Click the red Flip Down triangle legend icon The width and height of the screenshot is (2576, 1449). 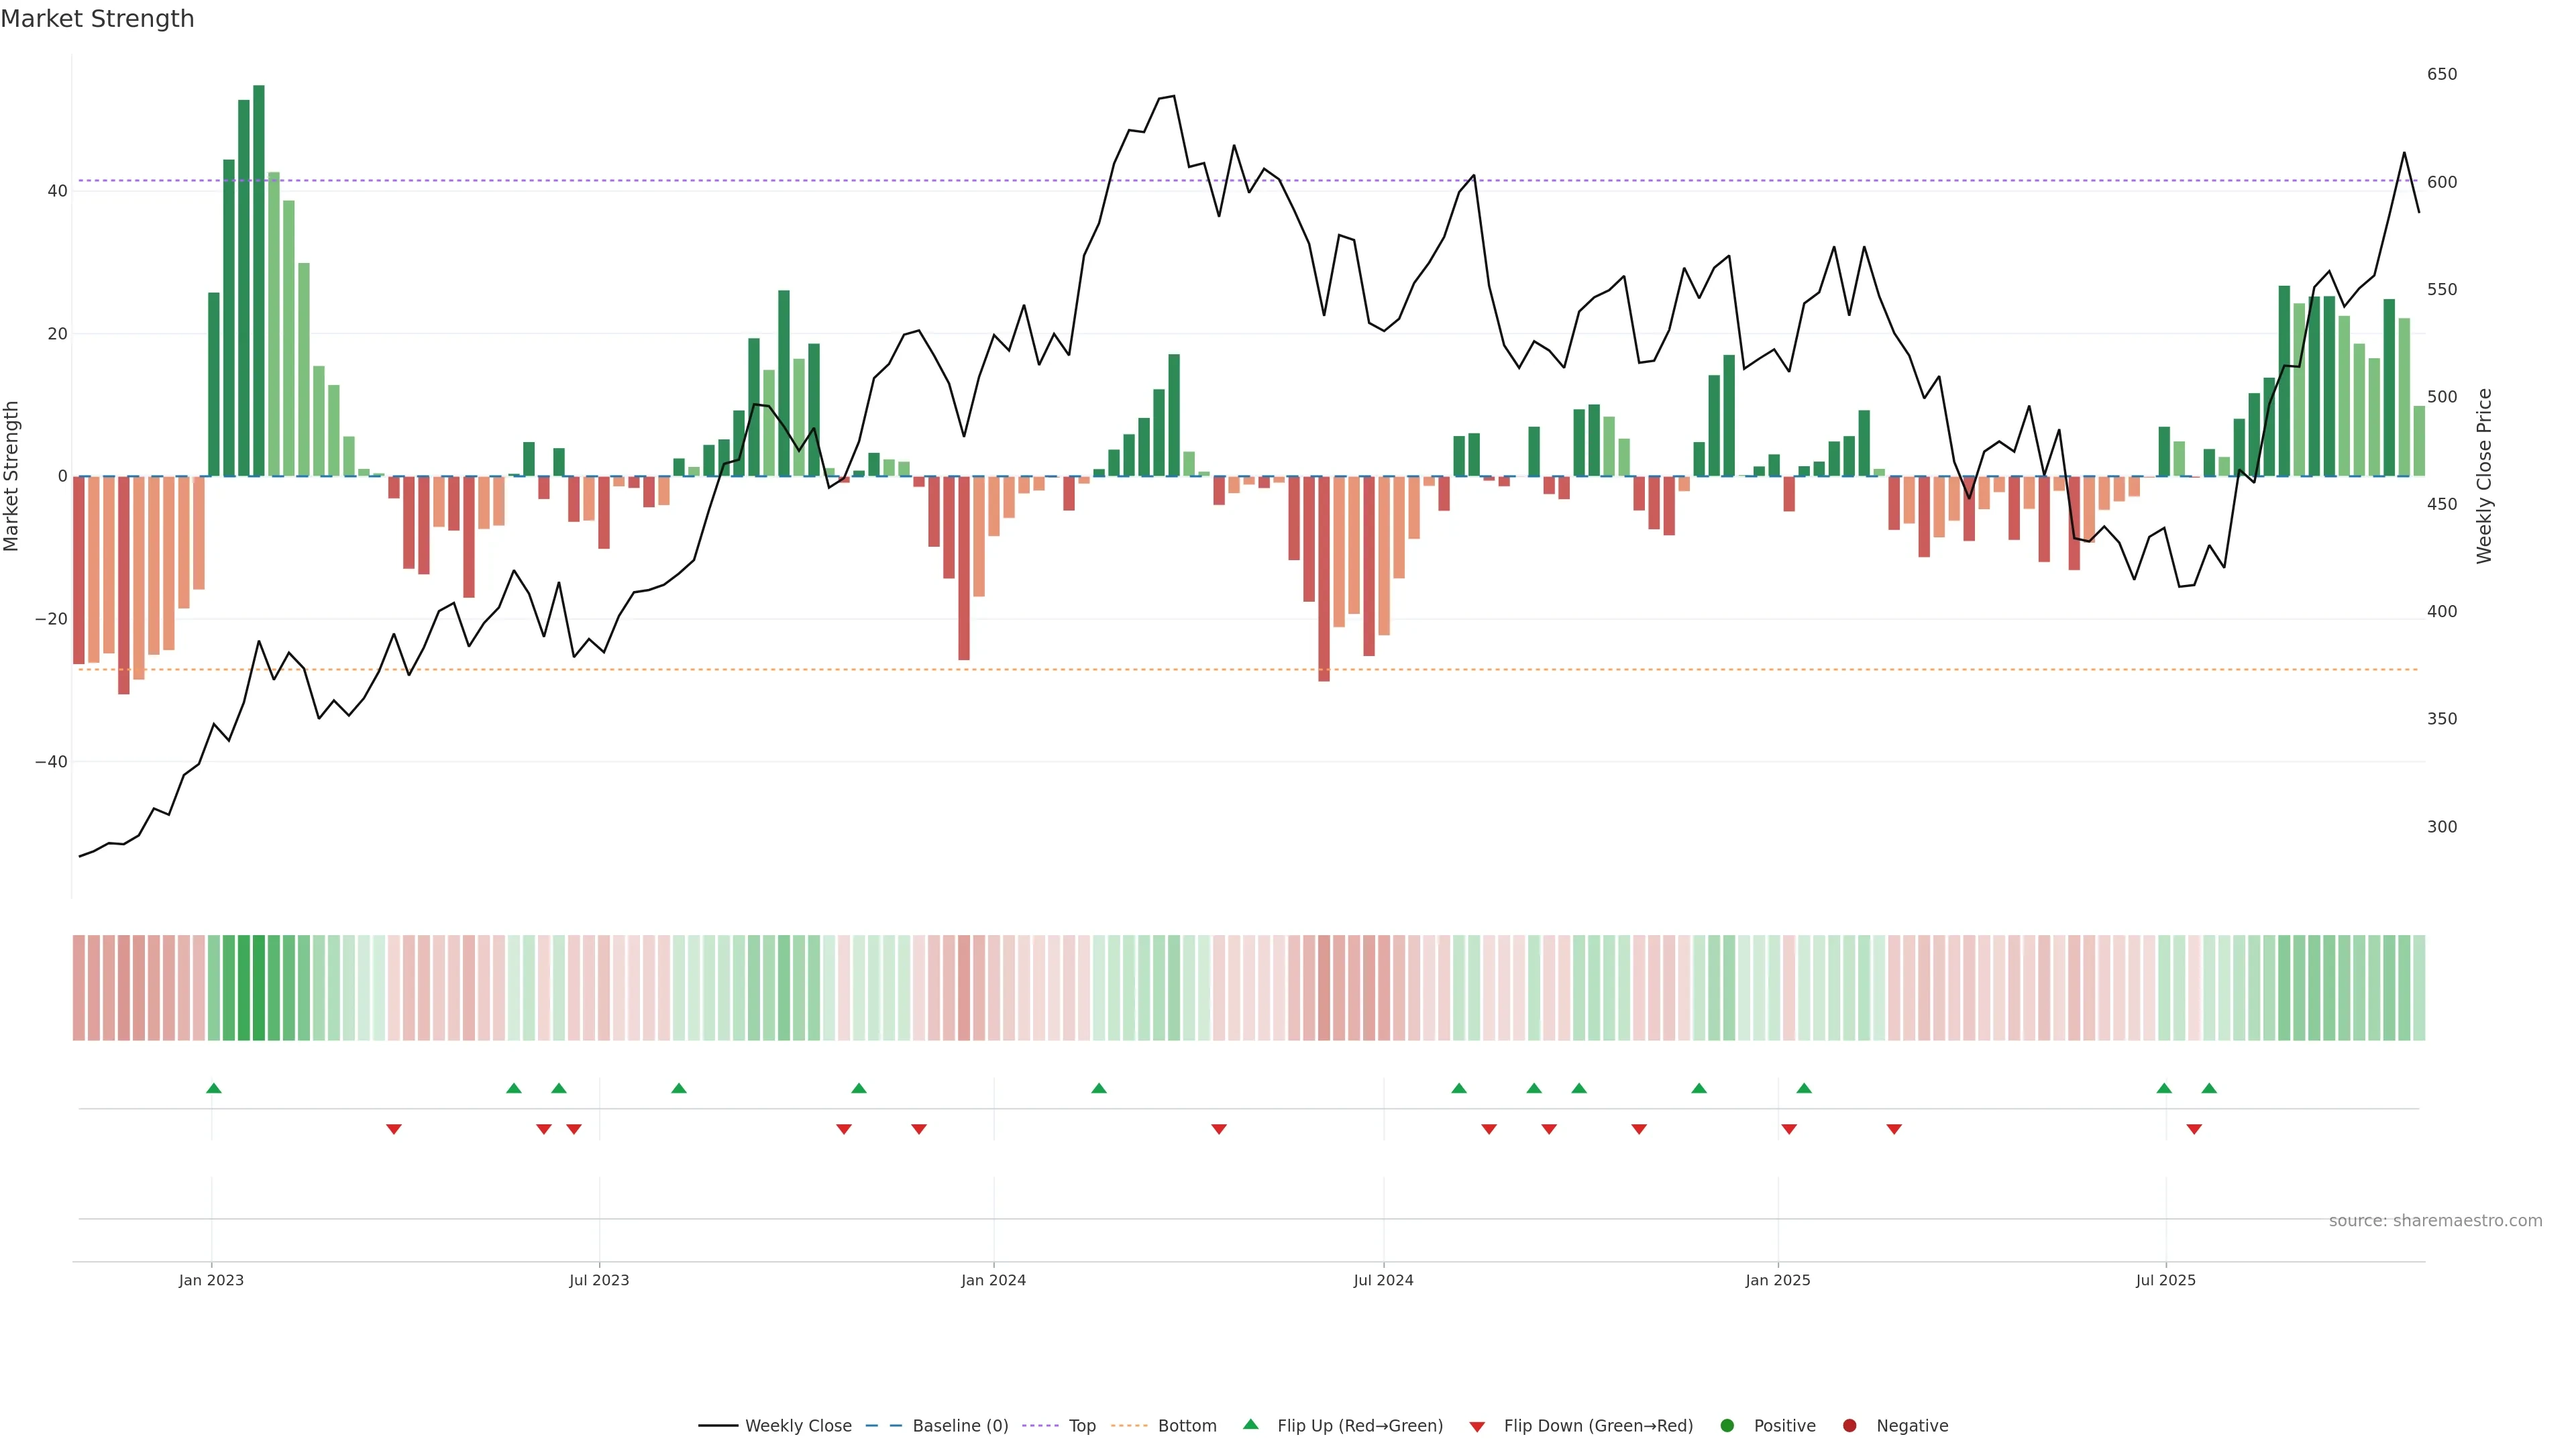tap(1477, 1426)
